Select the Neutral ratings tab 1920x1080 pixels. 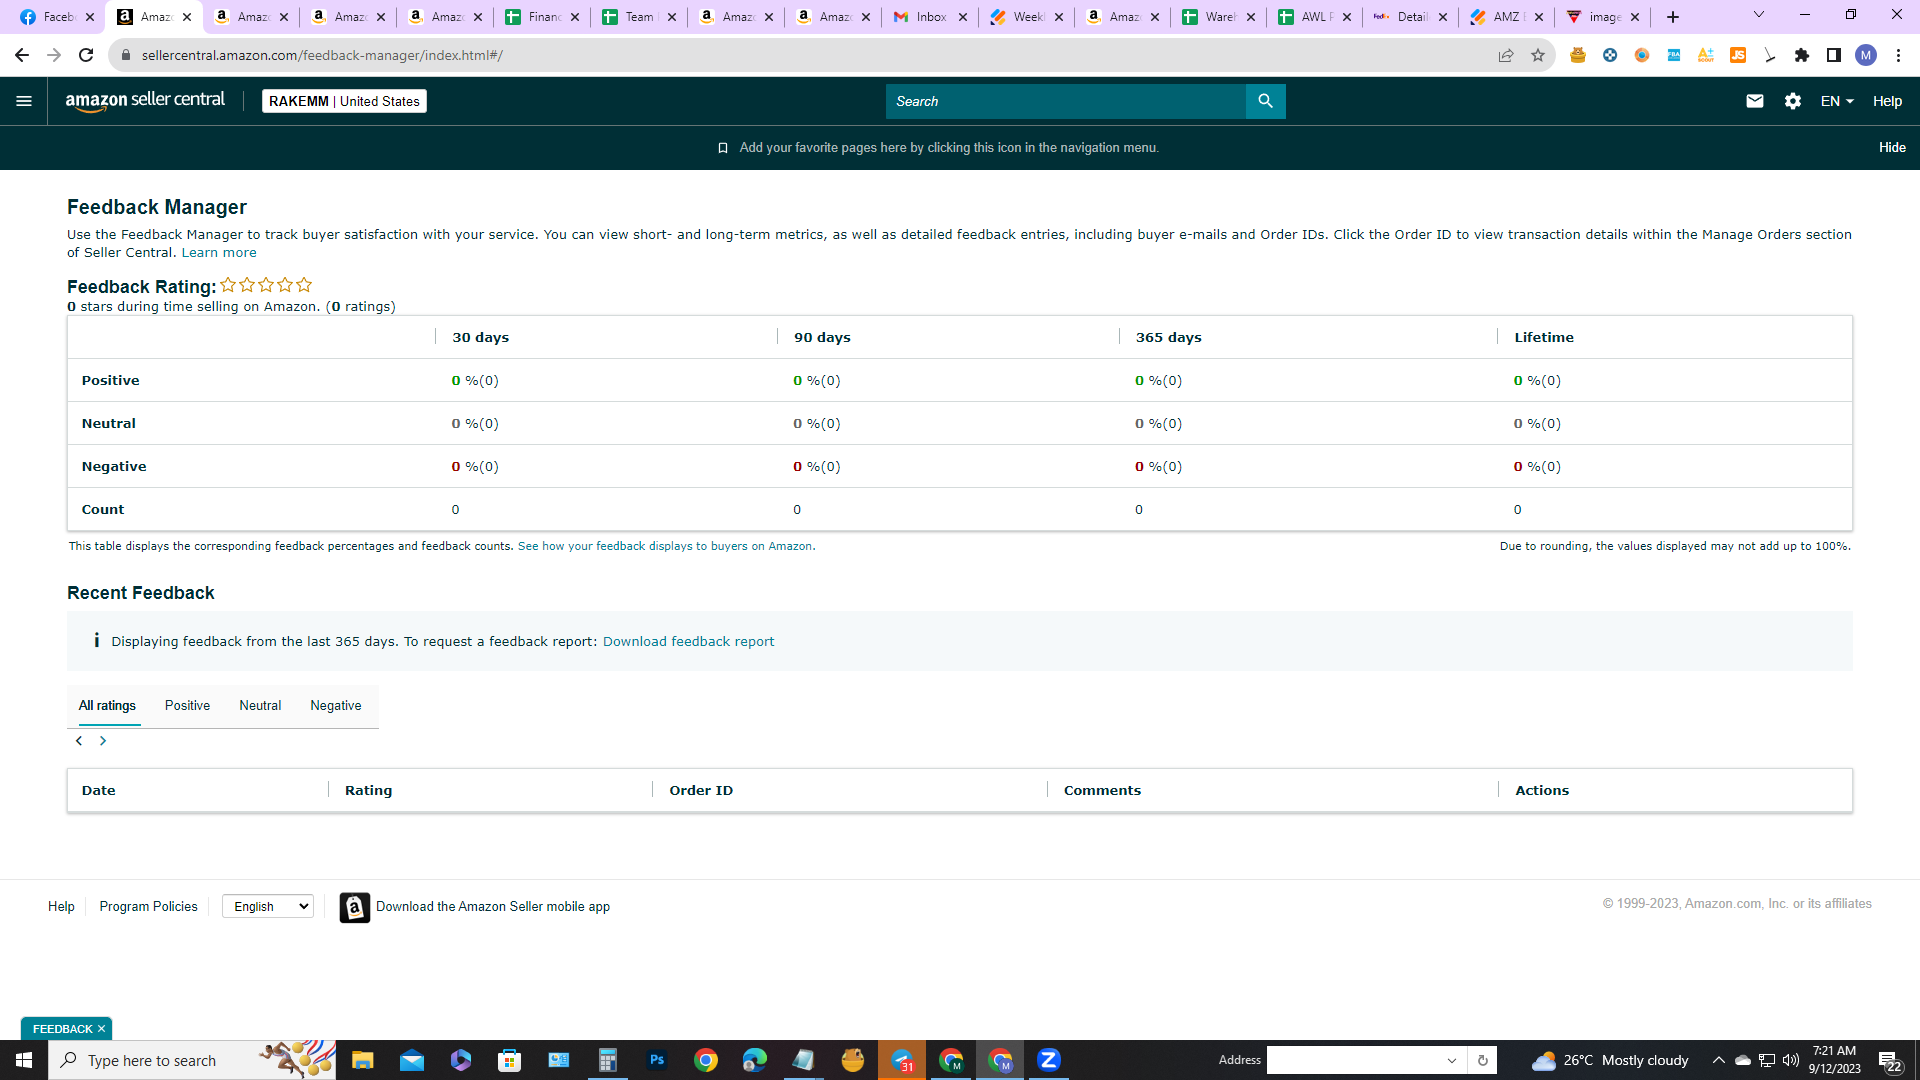pyautogui.click(x=260, y=706)
